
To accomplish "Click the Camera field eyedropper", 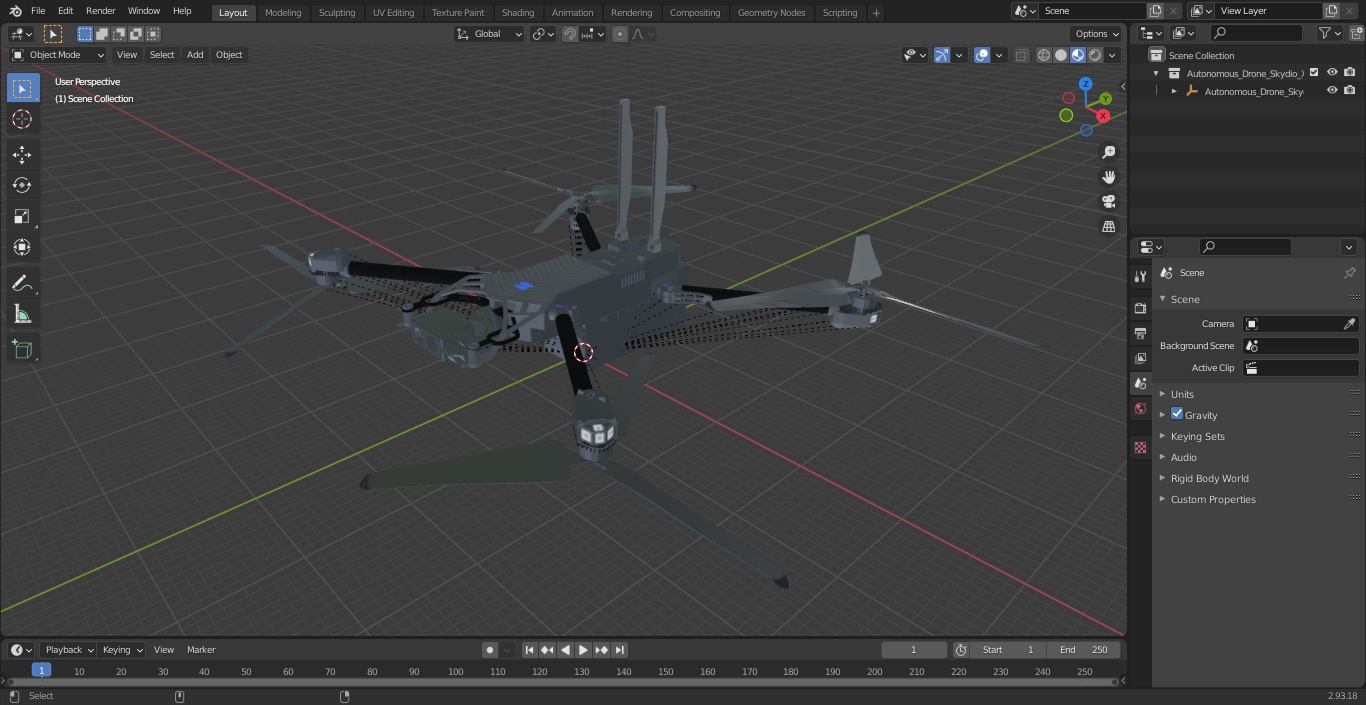I will pyautogui.click(x=1349, y=324).
